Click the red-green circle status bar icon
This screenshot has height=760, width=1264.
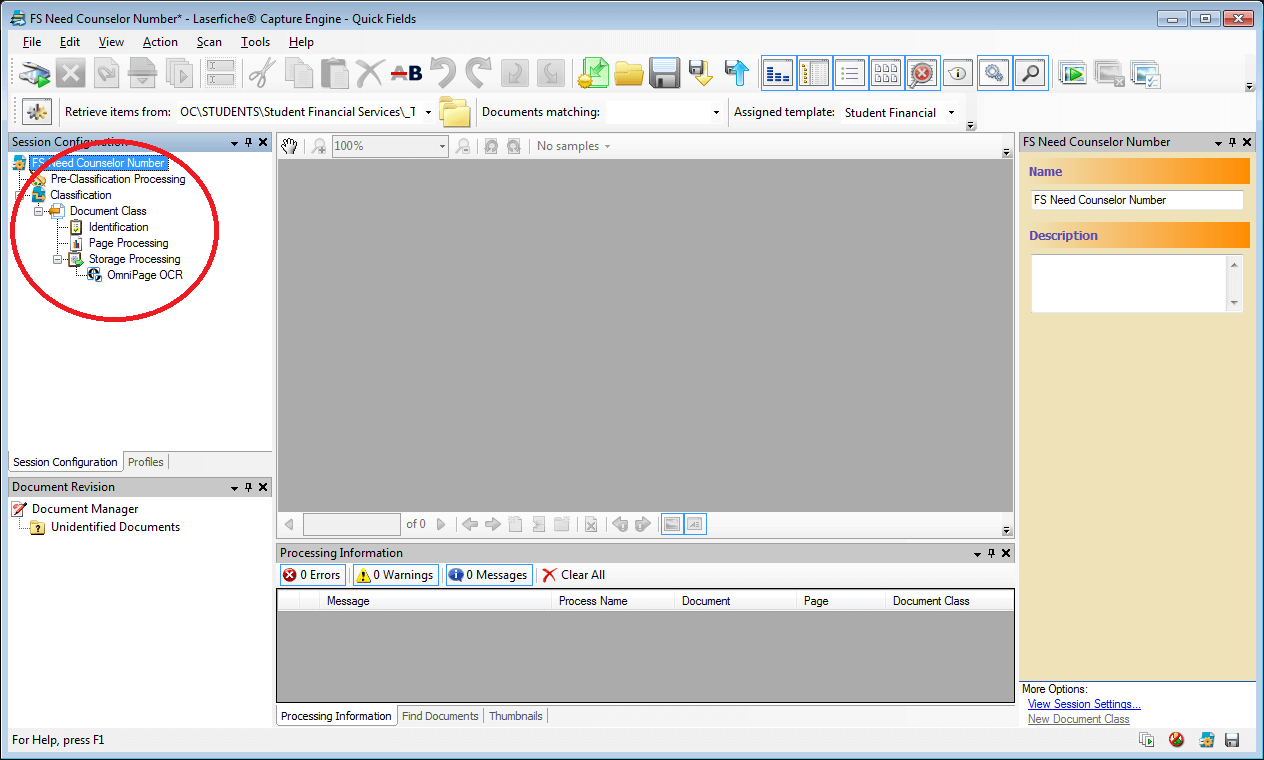(x=1177, y=740)
